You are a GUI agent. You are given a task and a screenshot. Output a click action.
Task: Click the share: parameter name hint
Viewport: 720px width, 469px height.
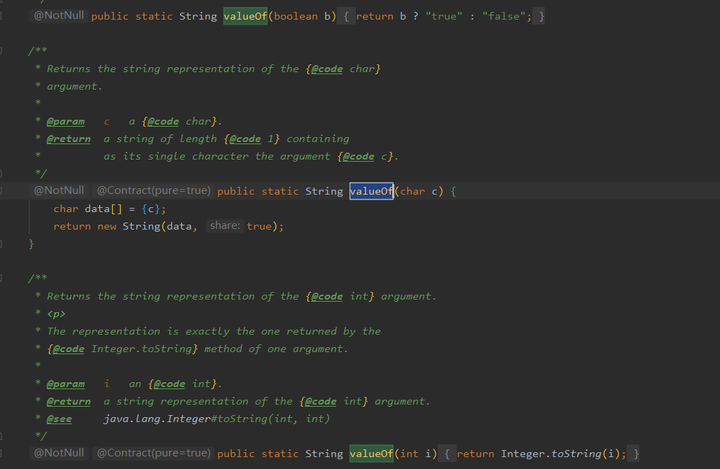[x=225, y=226]
